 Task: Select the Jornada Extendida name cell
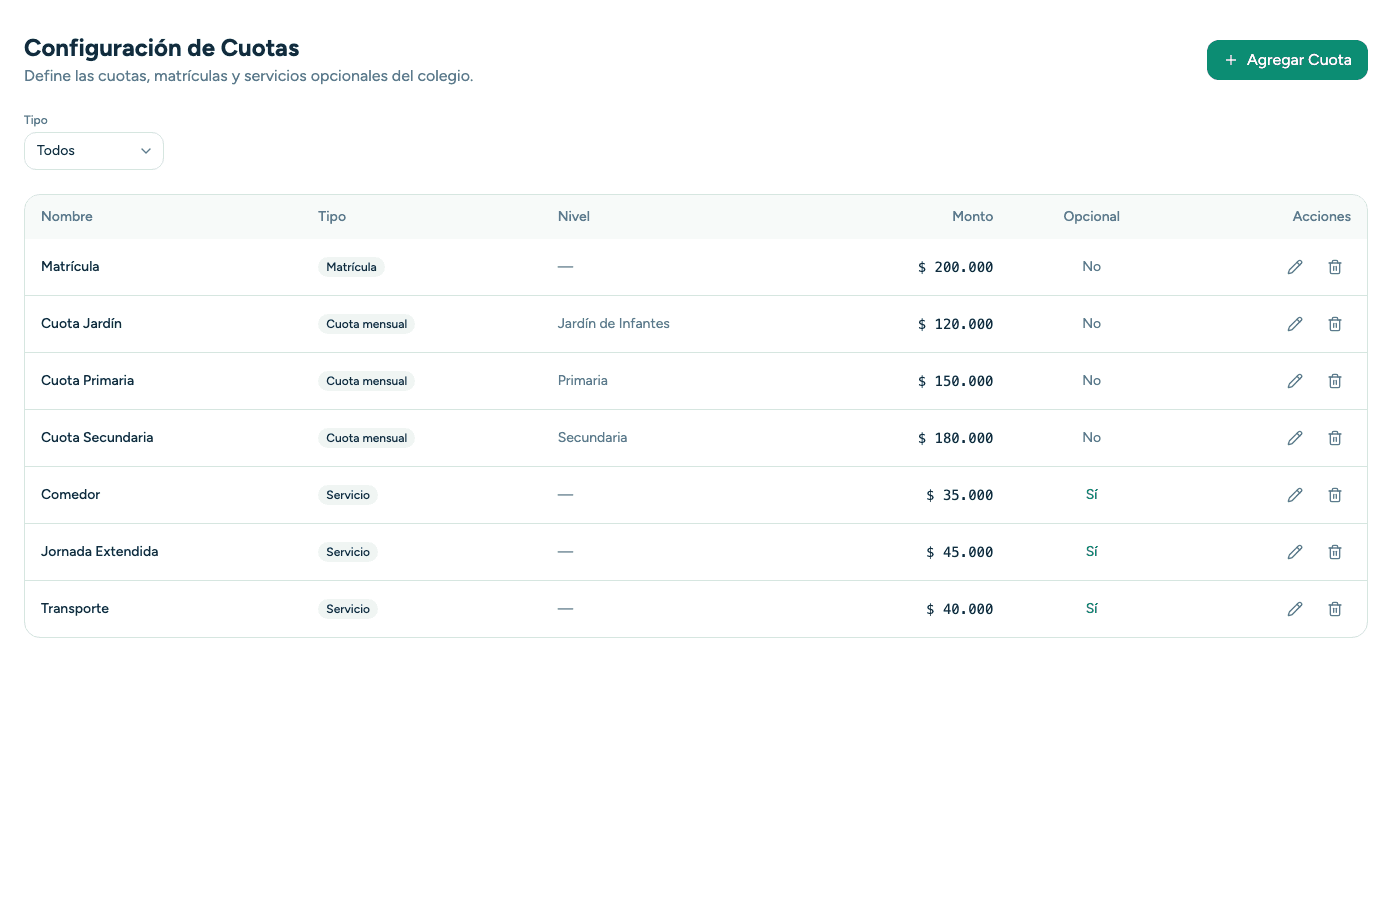pos(100,552)
